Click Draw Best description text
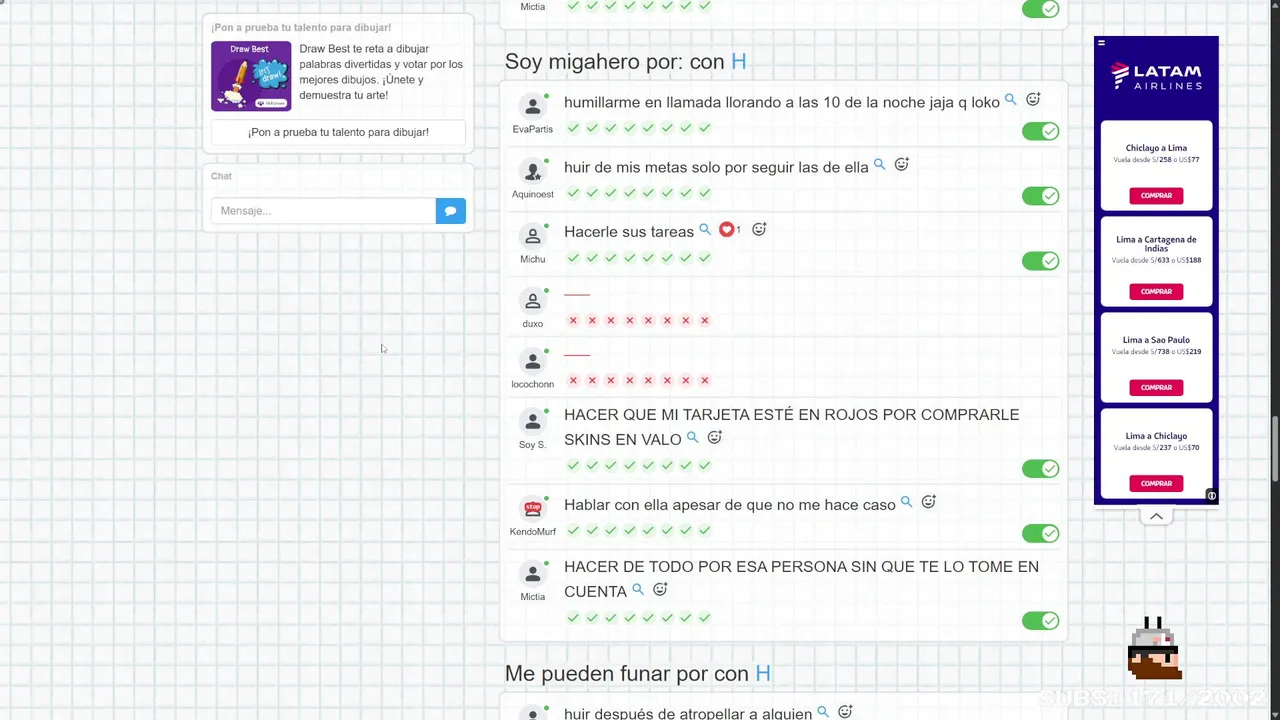The height and width of the screenshot is (720, 1280). [x=381, y=72]
